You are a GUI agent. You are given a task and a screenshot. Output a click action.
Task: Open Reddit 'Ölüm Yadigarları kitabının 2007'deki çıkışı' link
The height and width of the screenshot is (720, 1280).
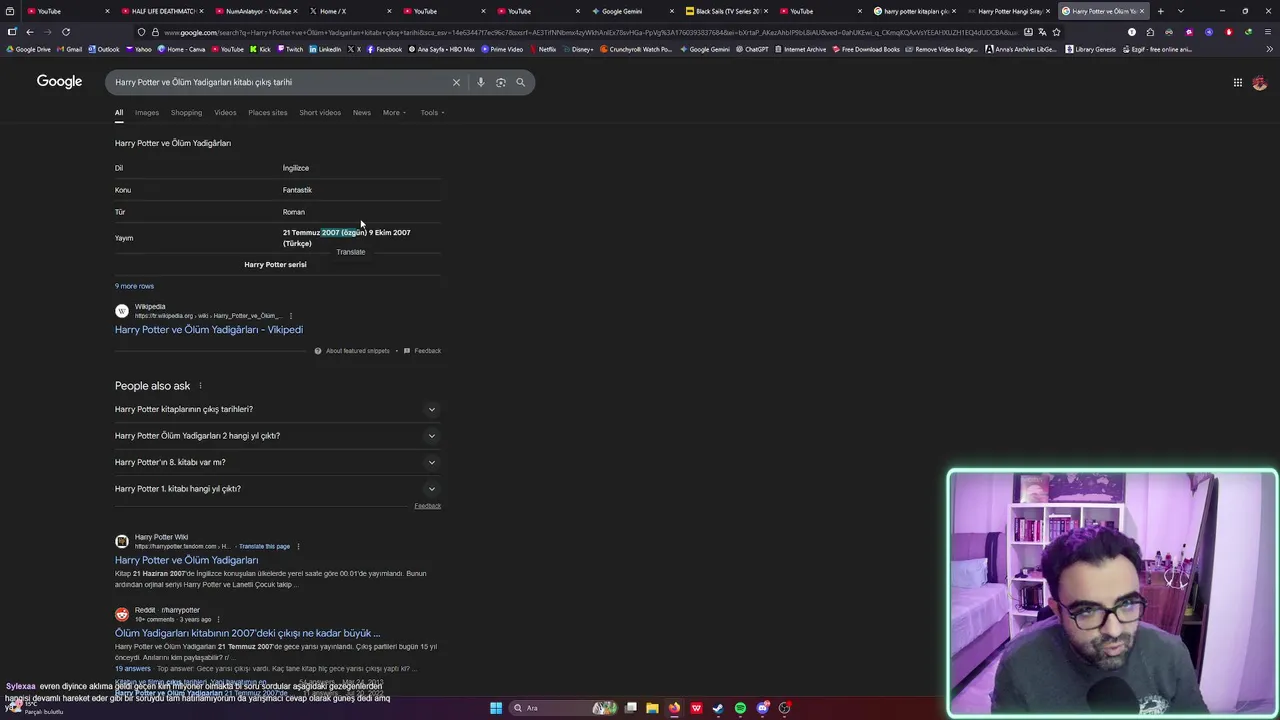pyautogui.click(x=247, y=633)
